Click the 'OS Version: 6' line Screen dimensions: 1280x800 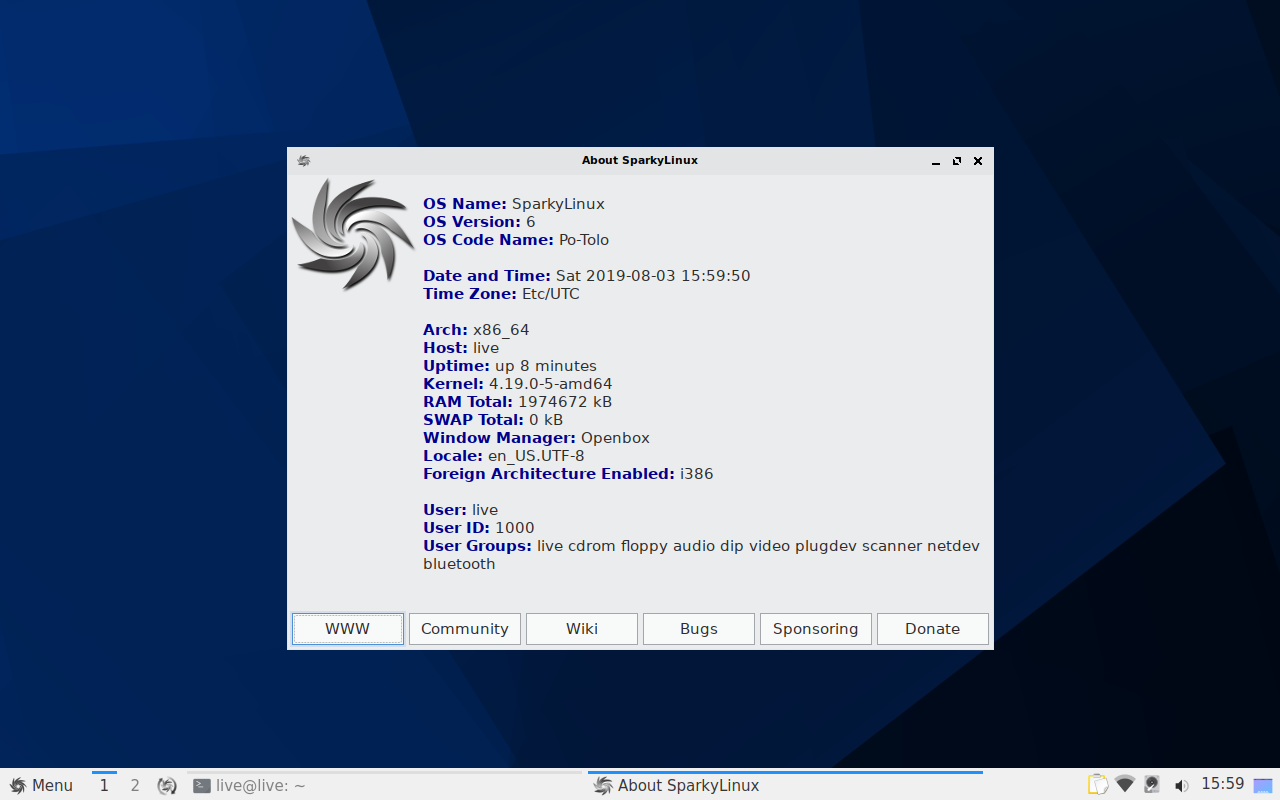[479, 222]
